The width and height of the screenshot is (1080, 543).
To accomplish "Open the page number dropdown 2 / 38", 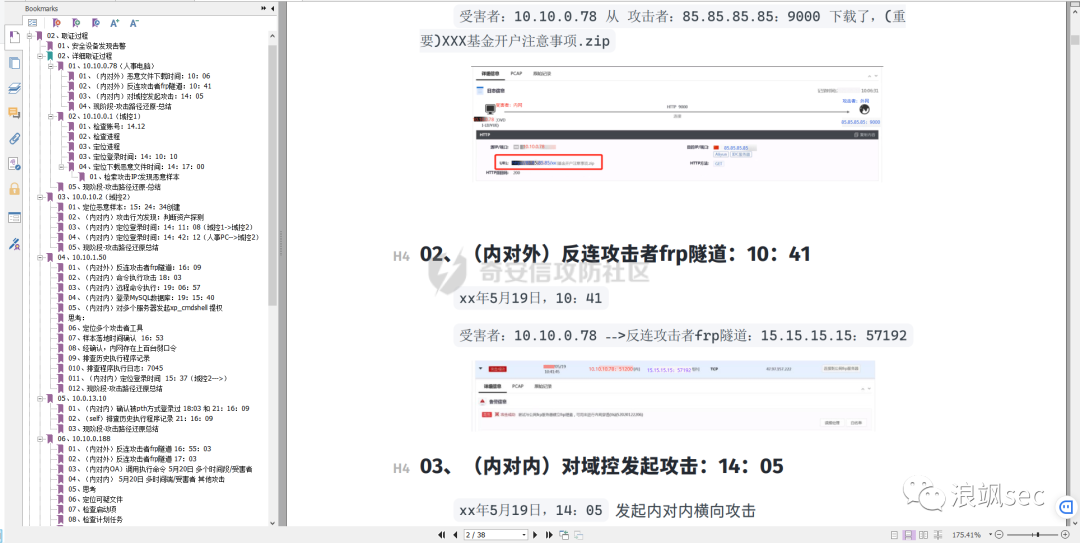I will [x=524, y=535].
